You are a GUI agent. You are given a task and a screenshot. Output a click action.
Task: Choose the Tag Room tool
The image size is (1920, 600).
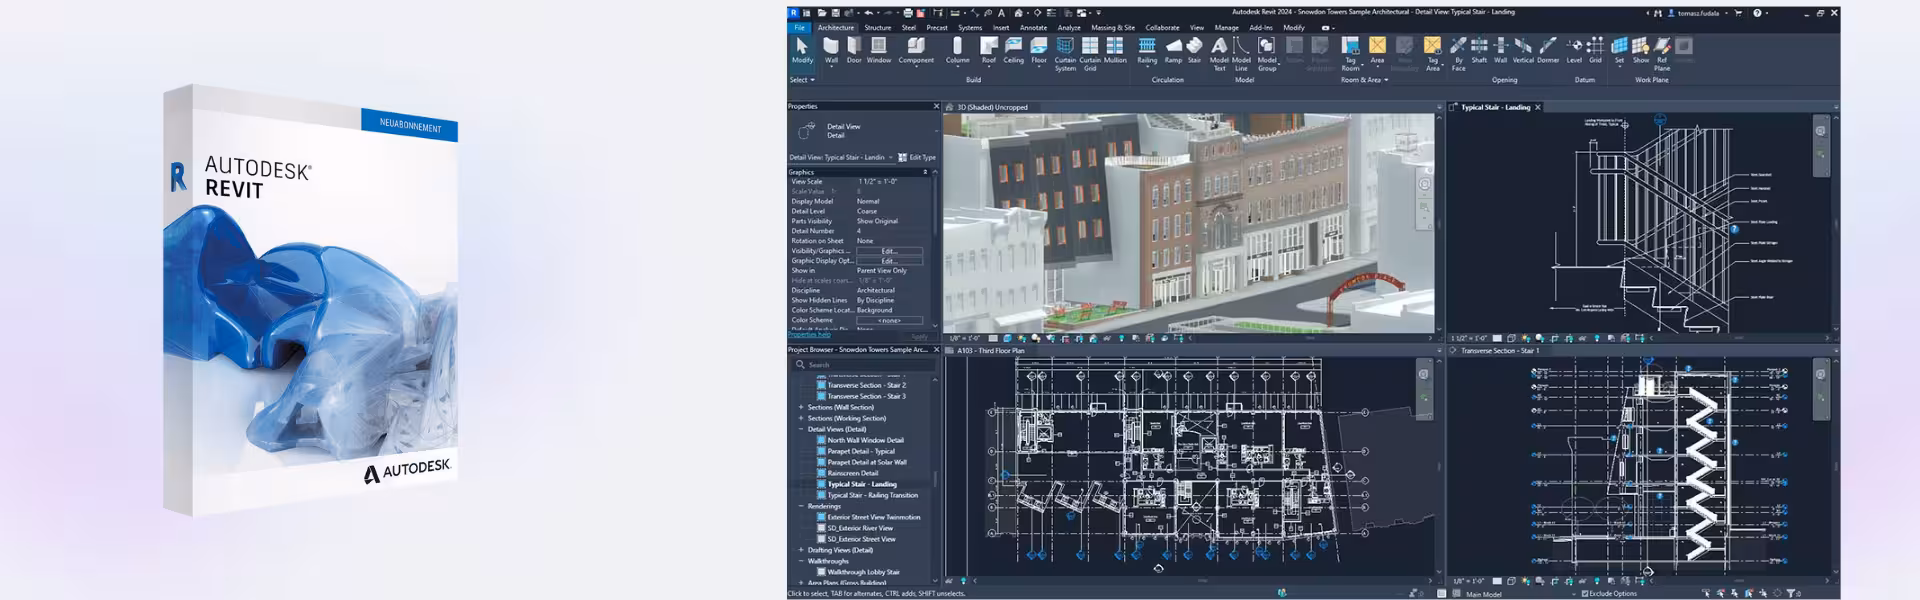(x=1350, y=53)
